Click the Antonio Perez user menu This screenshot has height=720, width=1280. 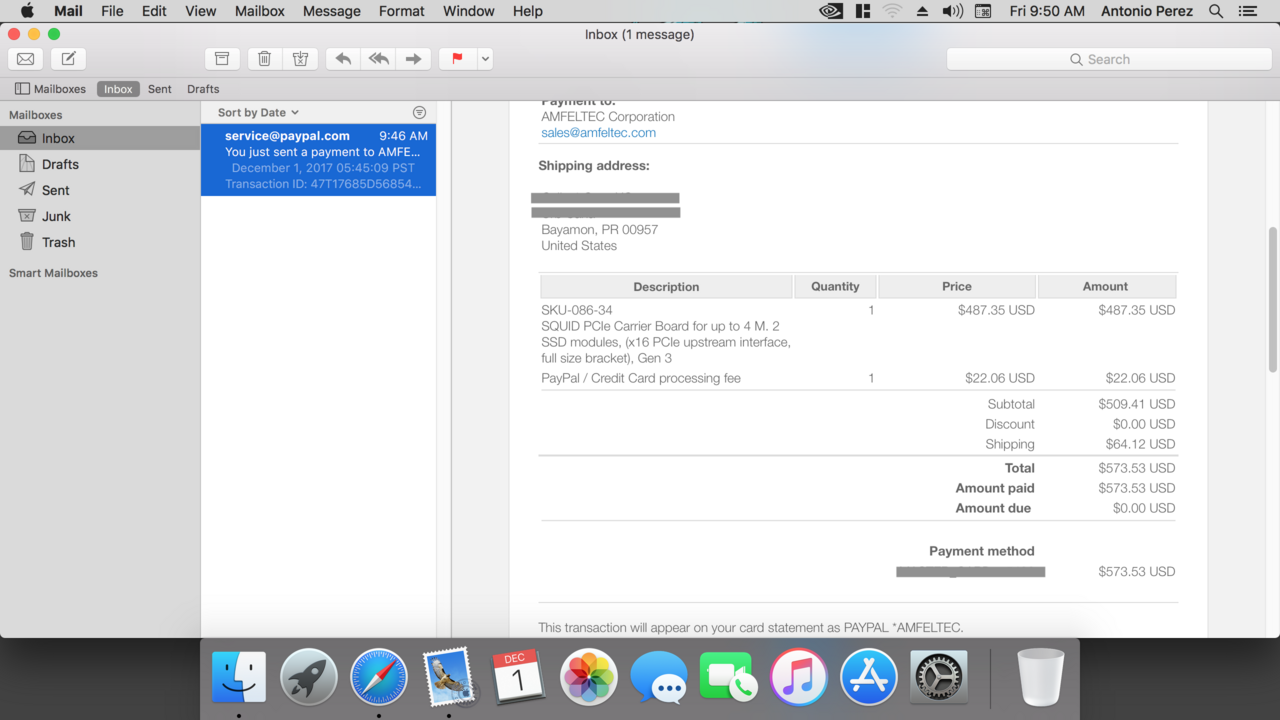1148,11
